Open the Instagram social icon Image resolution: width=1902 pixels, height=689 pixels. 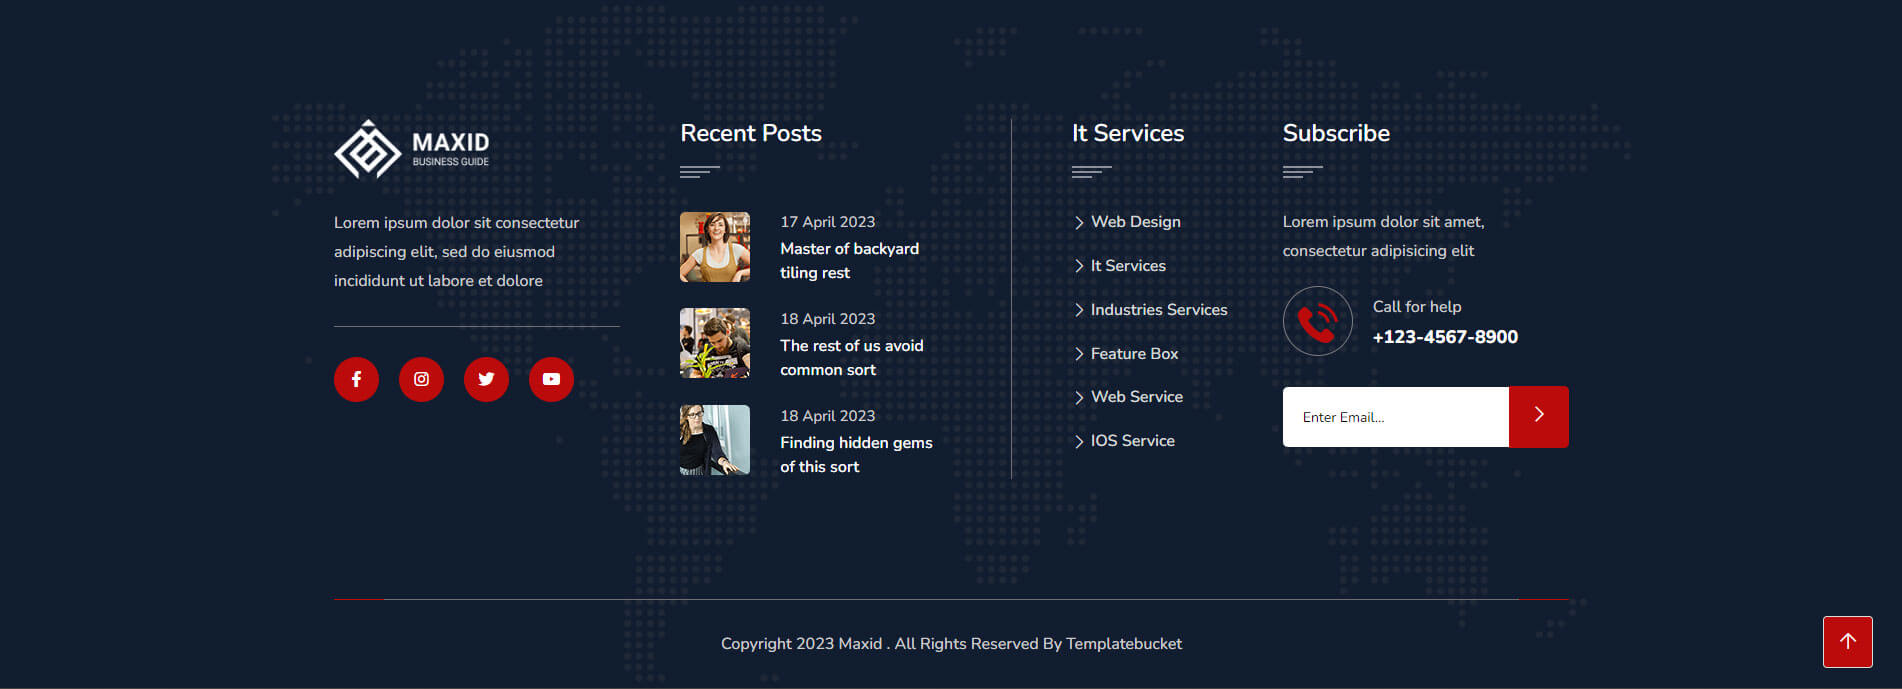pos(421,379)
